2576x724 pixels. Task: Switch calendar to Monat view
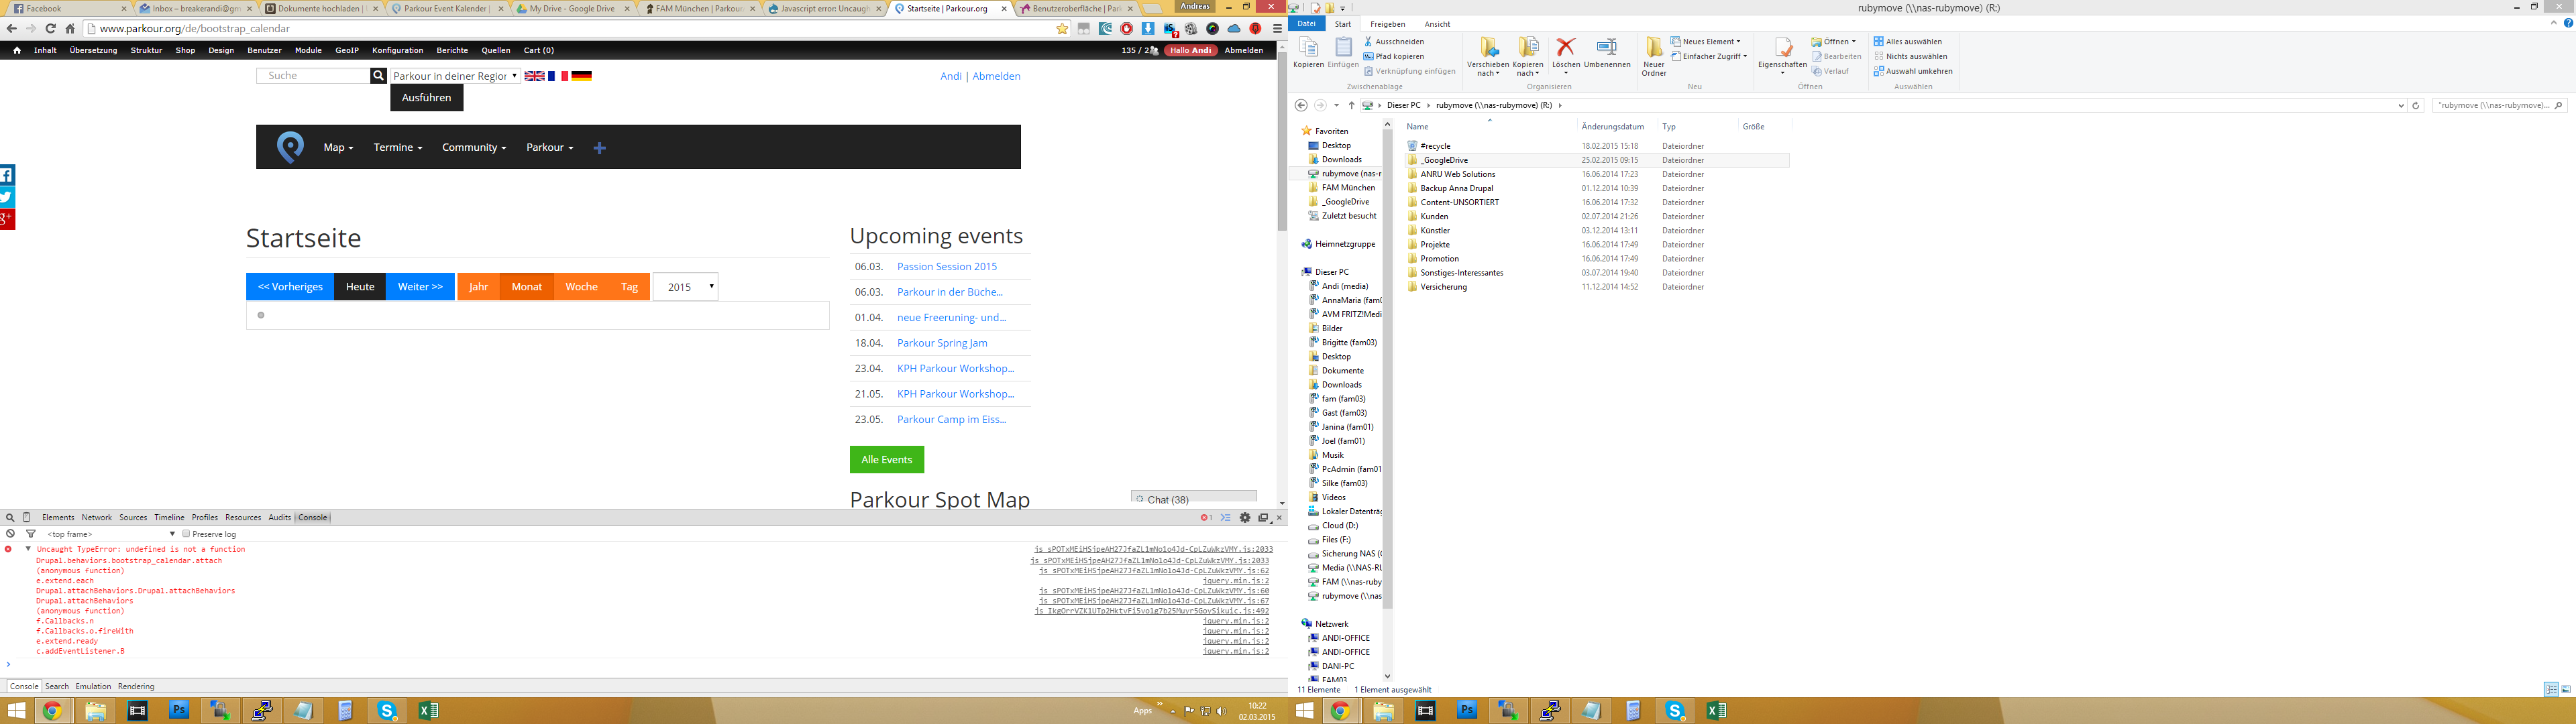527,287
